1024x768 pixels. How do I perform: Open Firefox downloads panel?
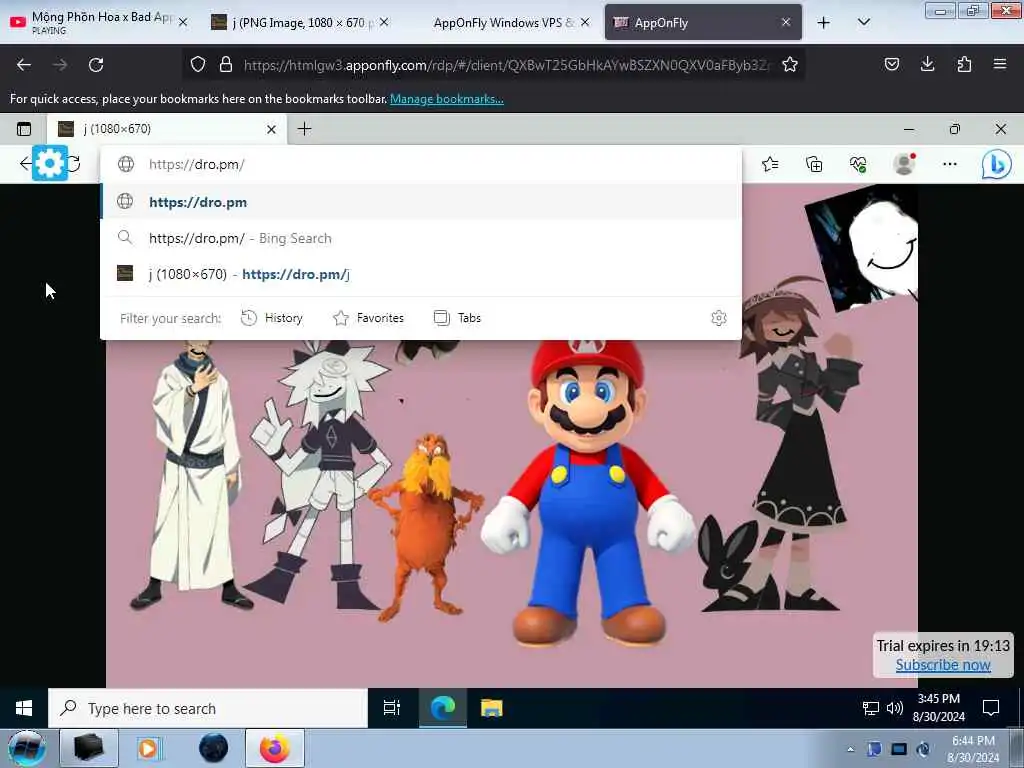(x=927, y=64)
